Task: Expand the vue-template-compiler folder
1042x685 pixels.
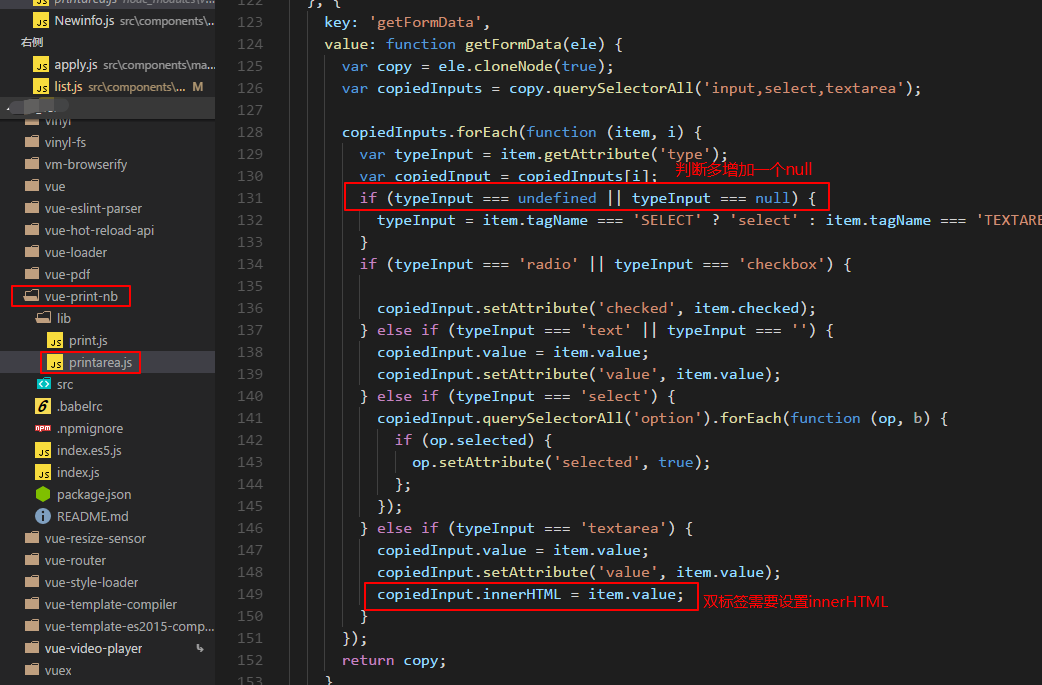Action: pos(110,604)
